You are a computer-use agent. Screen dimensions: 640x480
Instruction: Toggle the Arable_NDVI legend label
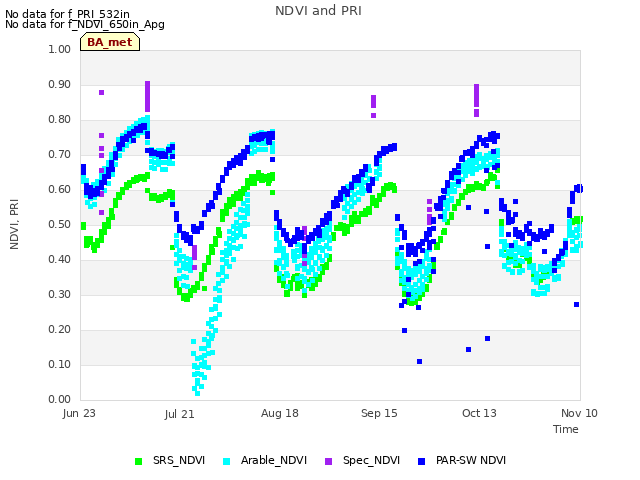pyautogui.click(x=273, y=460)
